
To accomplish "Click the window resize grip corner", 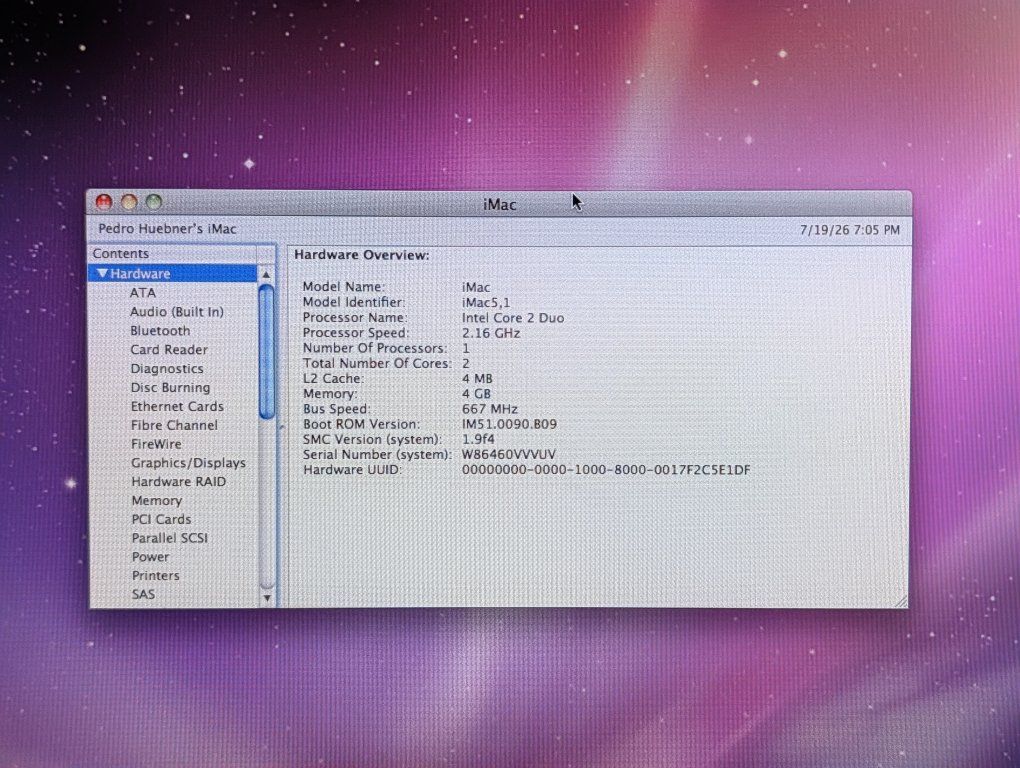I will click(x=900, y=601).
